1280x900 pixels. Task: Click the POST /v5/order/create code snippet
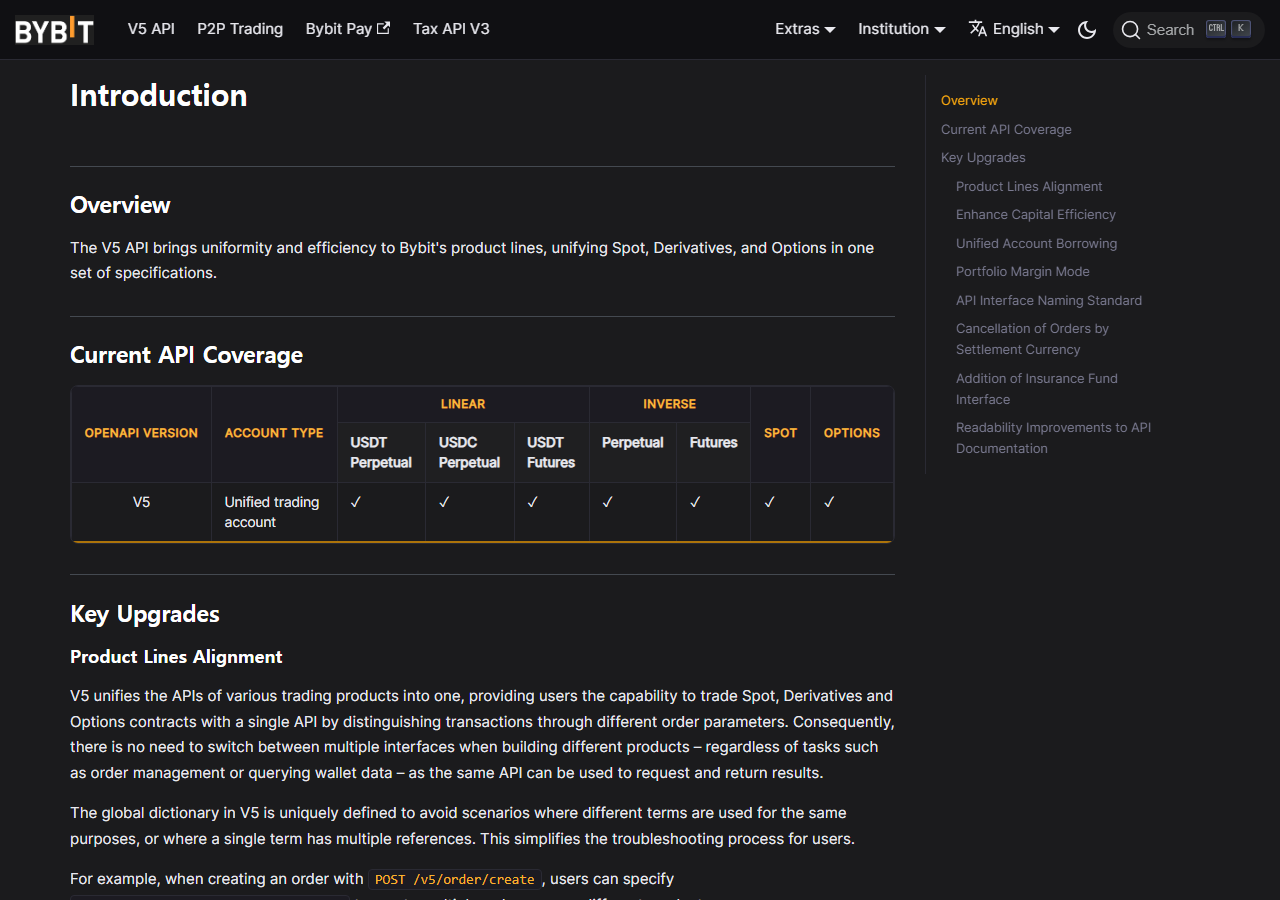pyautogui.click(x=455, y=879)
